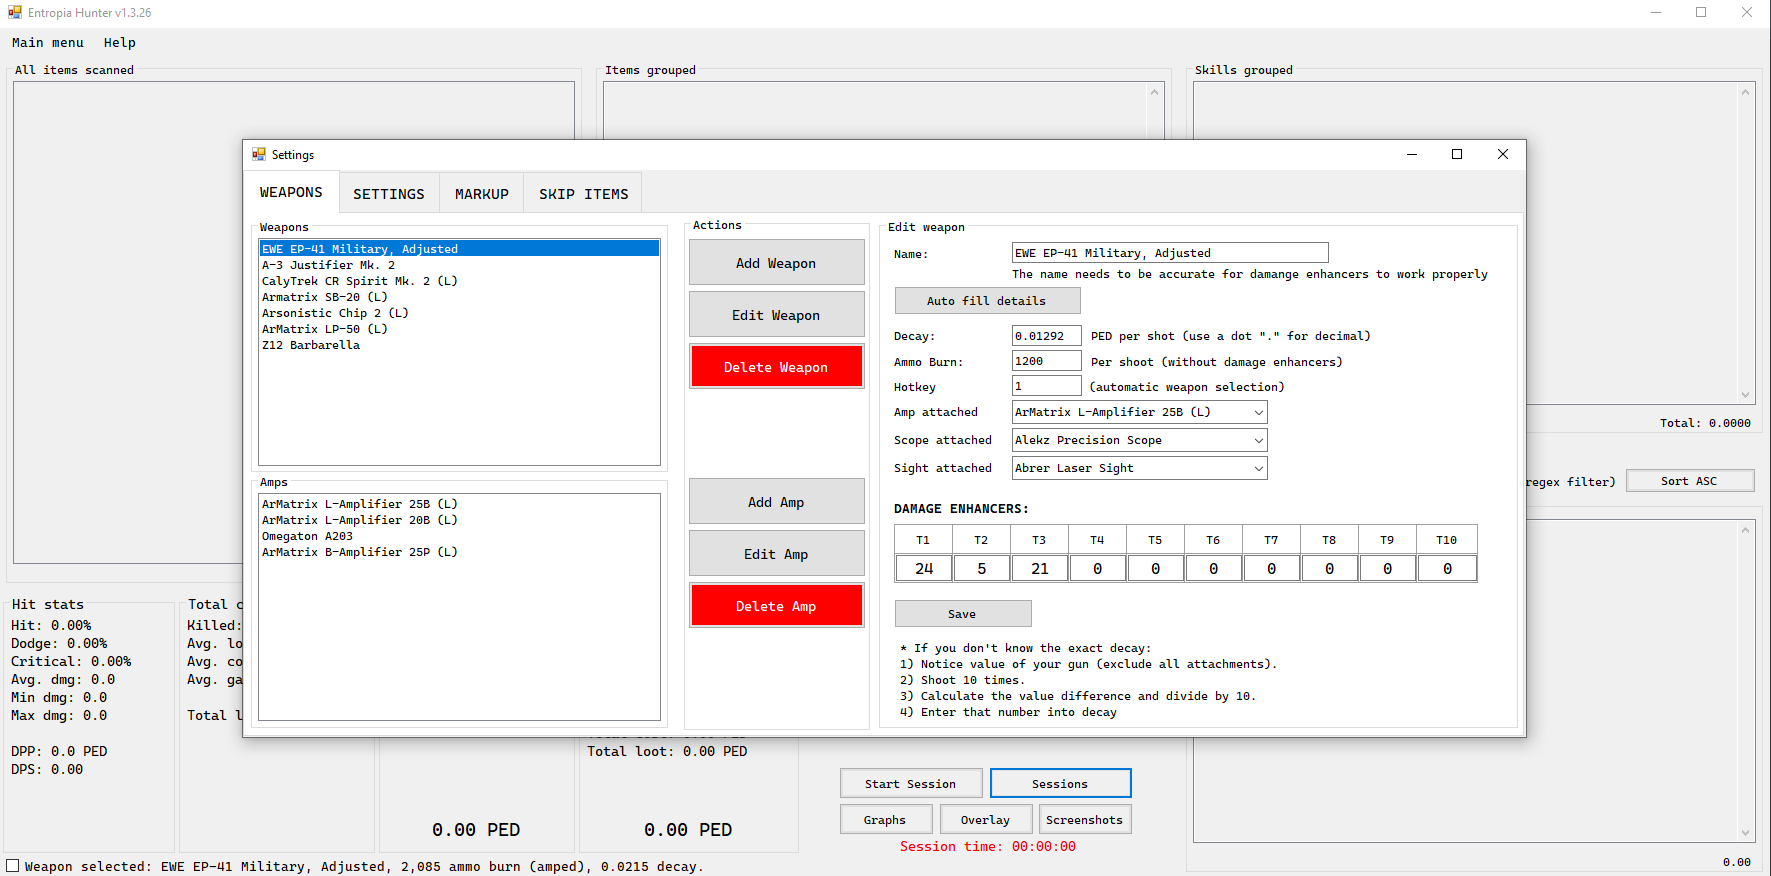Switch to the WEAPONS tab
Screen dimensions: 1771x876
pyautogui.click(x=291, y=192)
